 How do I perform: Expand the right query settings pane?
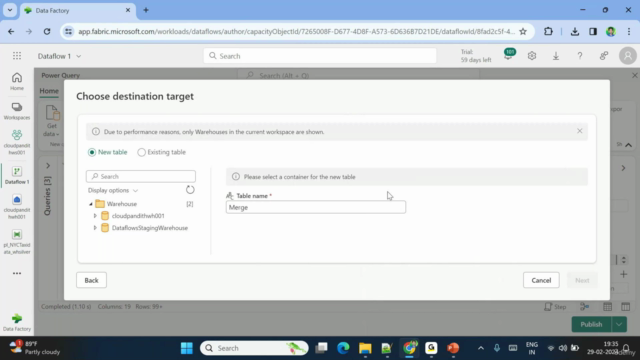point(623,168)
